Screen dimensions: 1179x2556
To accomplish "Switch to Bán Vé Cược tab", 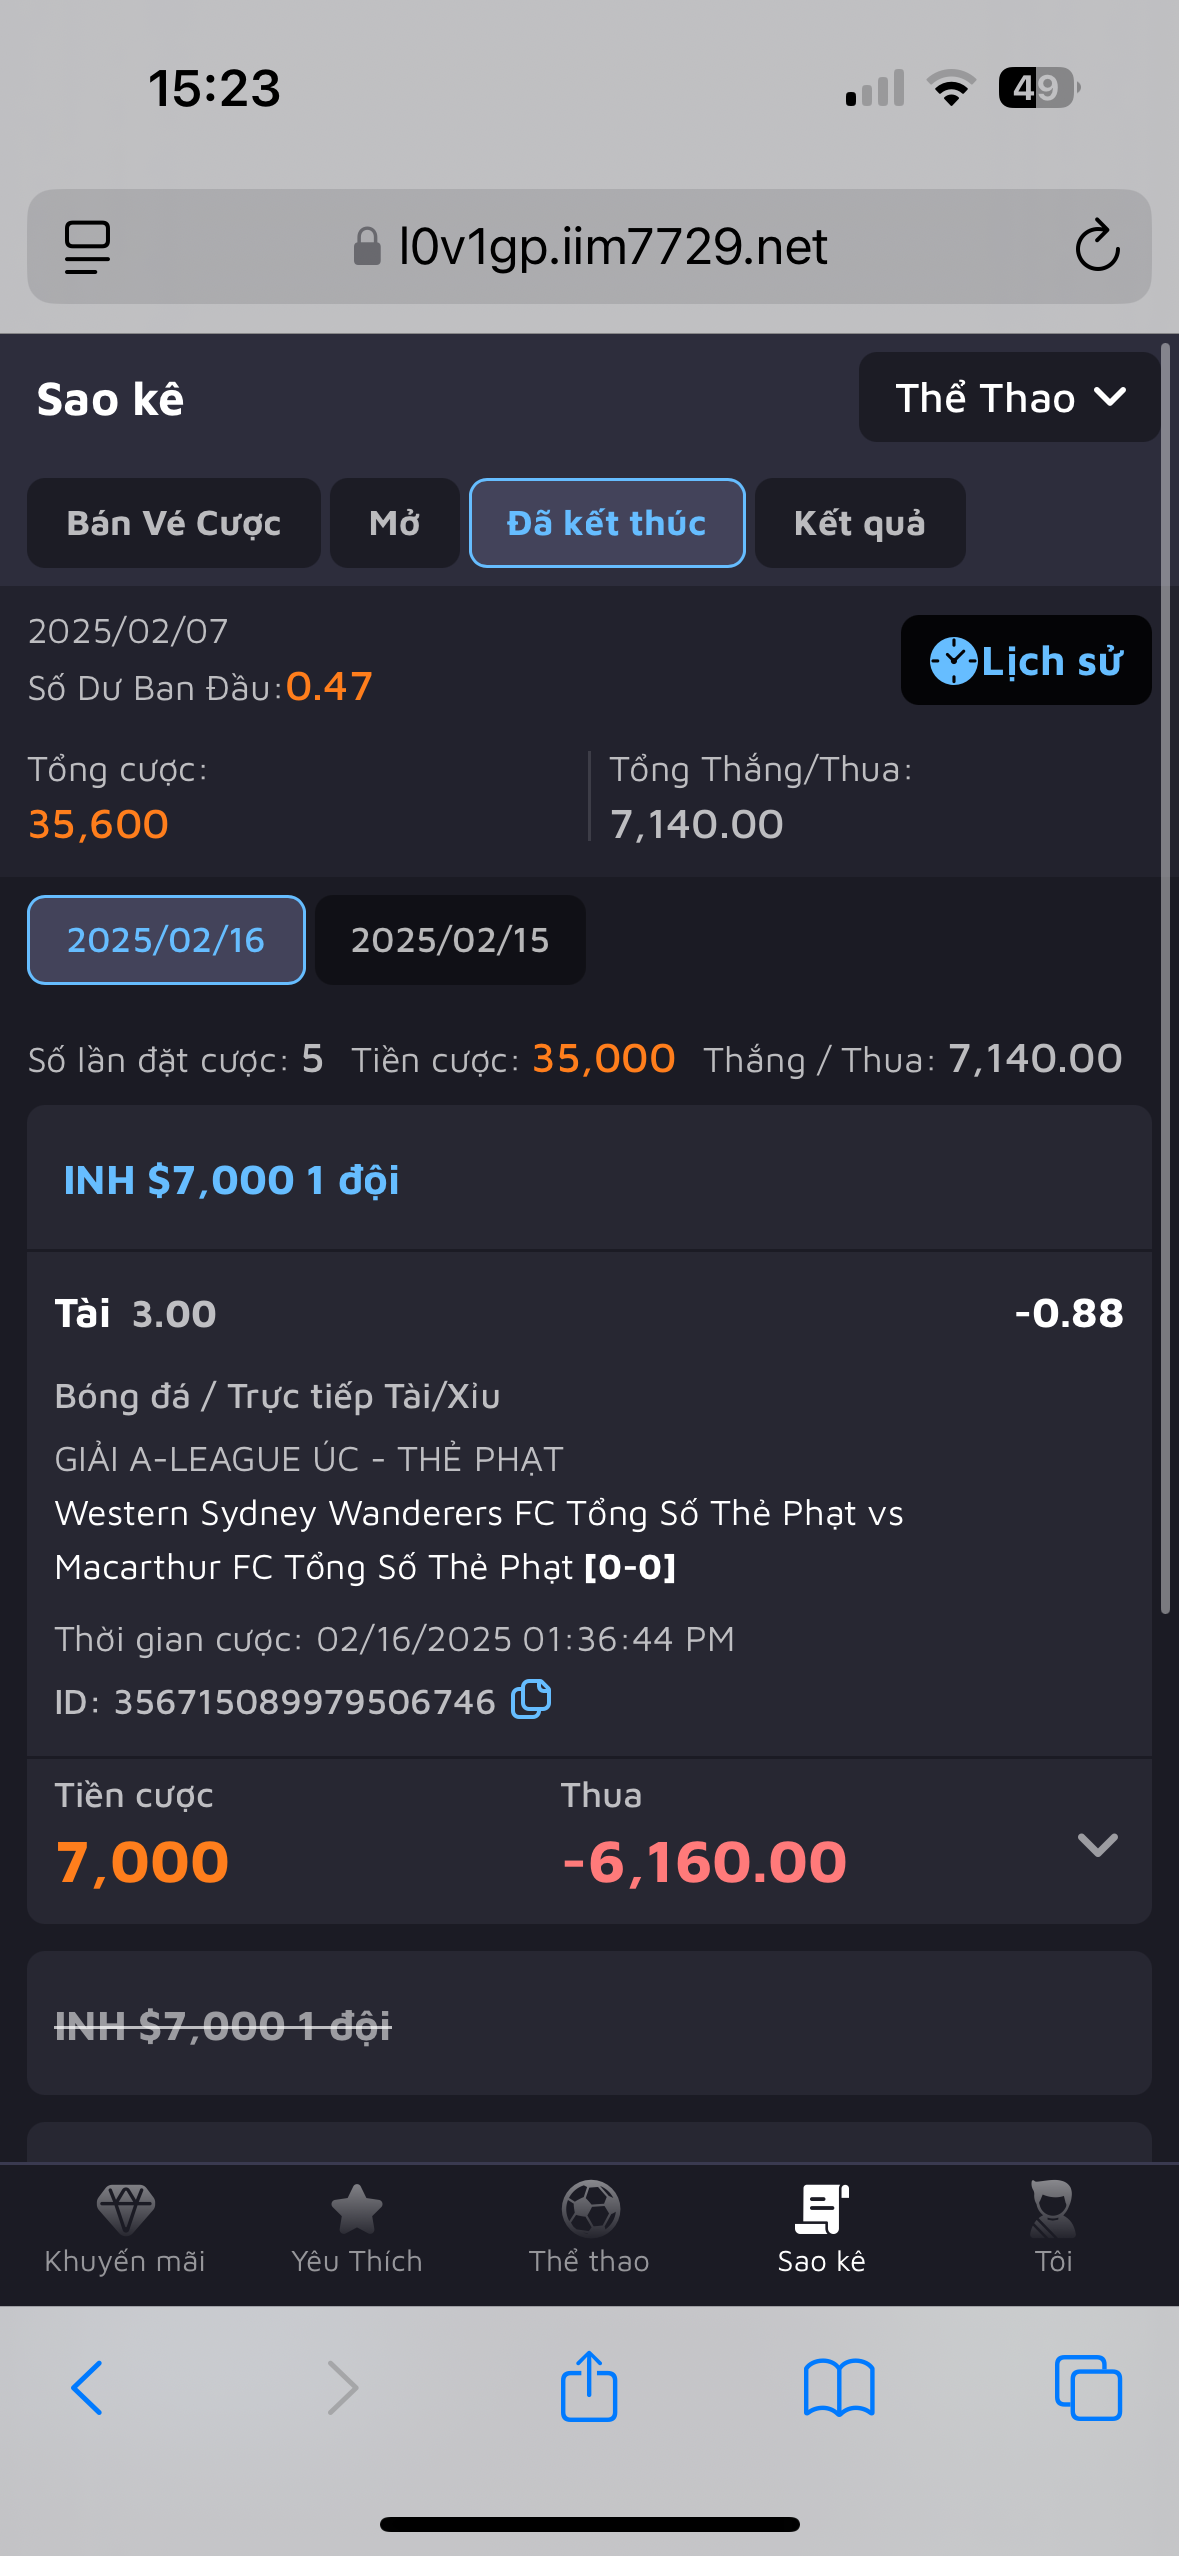I will coord(174,524).
